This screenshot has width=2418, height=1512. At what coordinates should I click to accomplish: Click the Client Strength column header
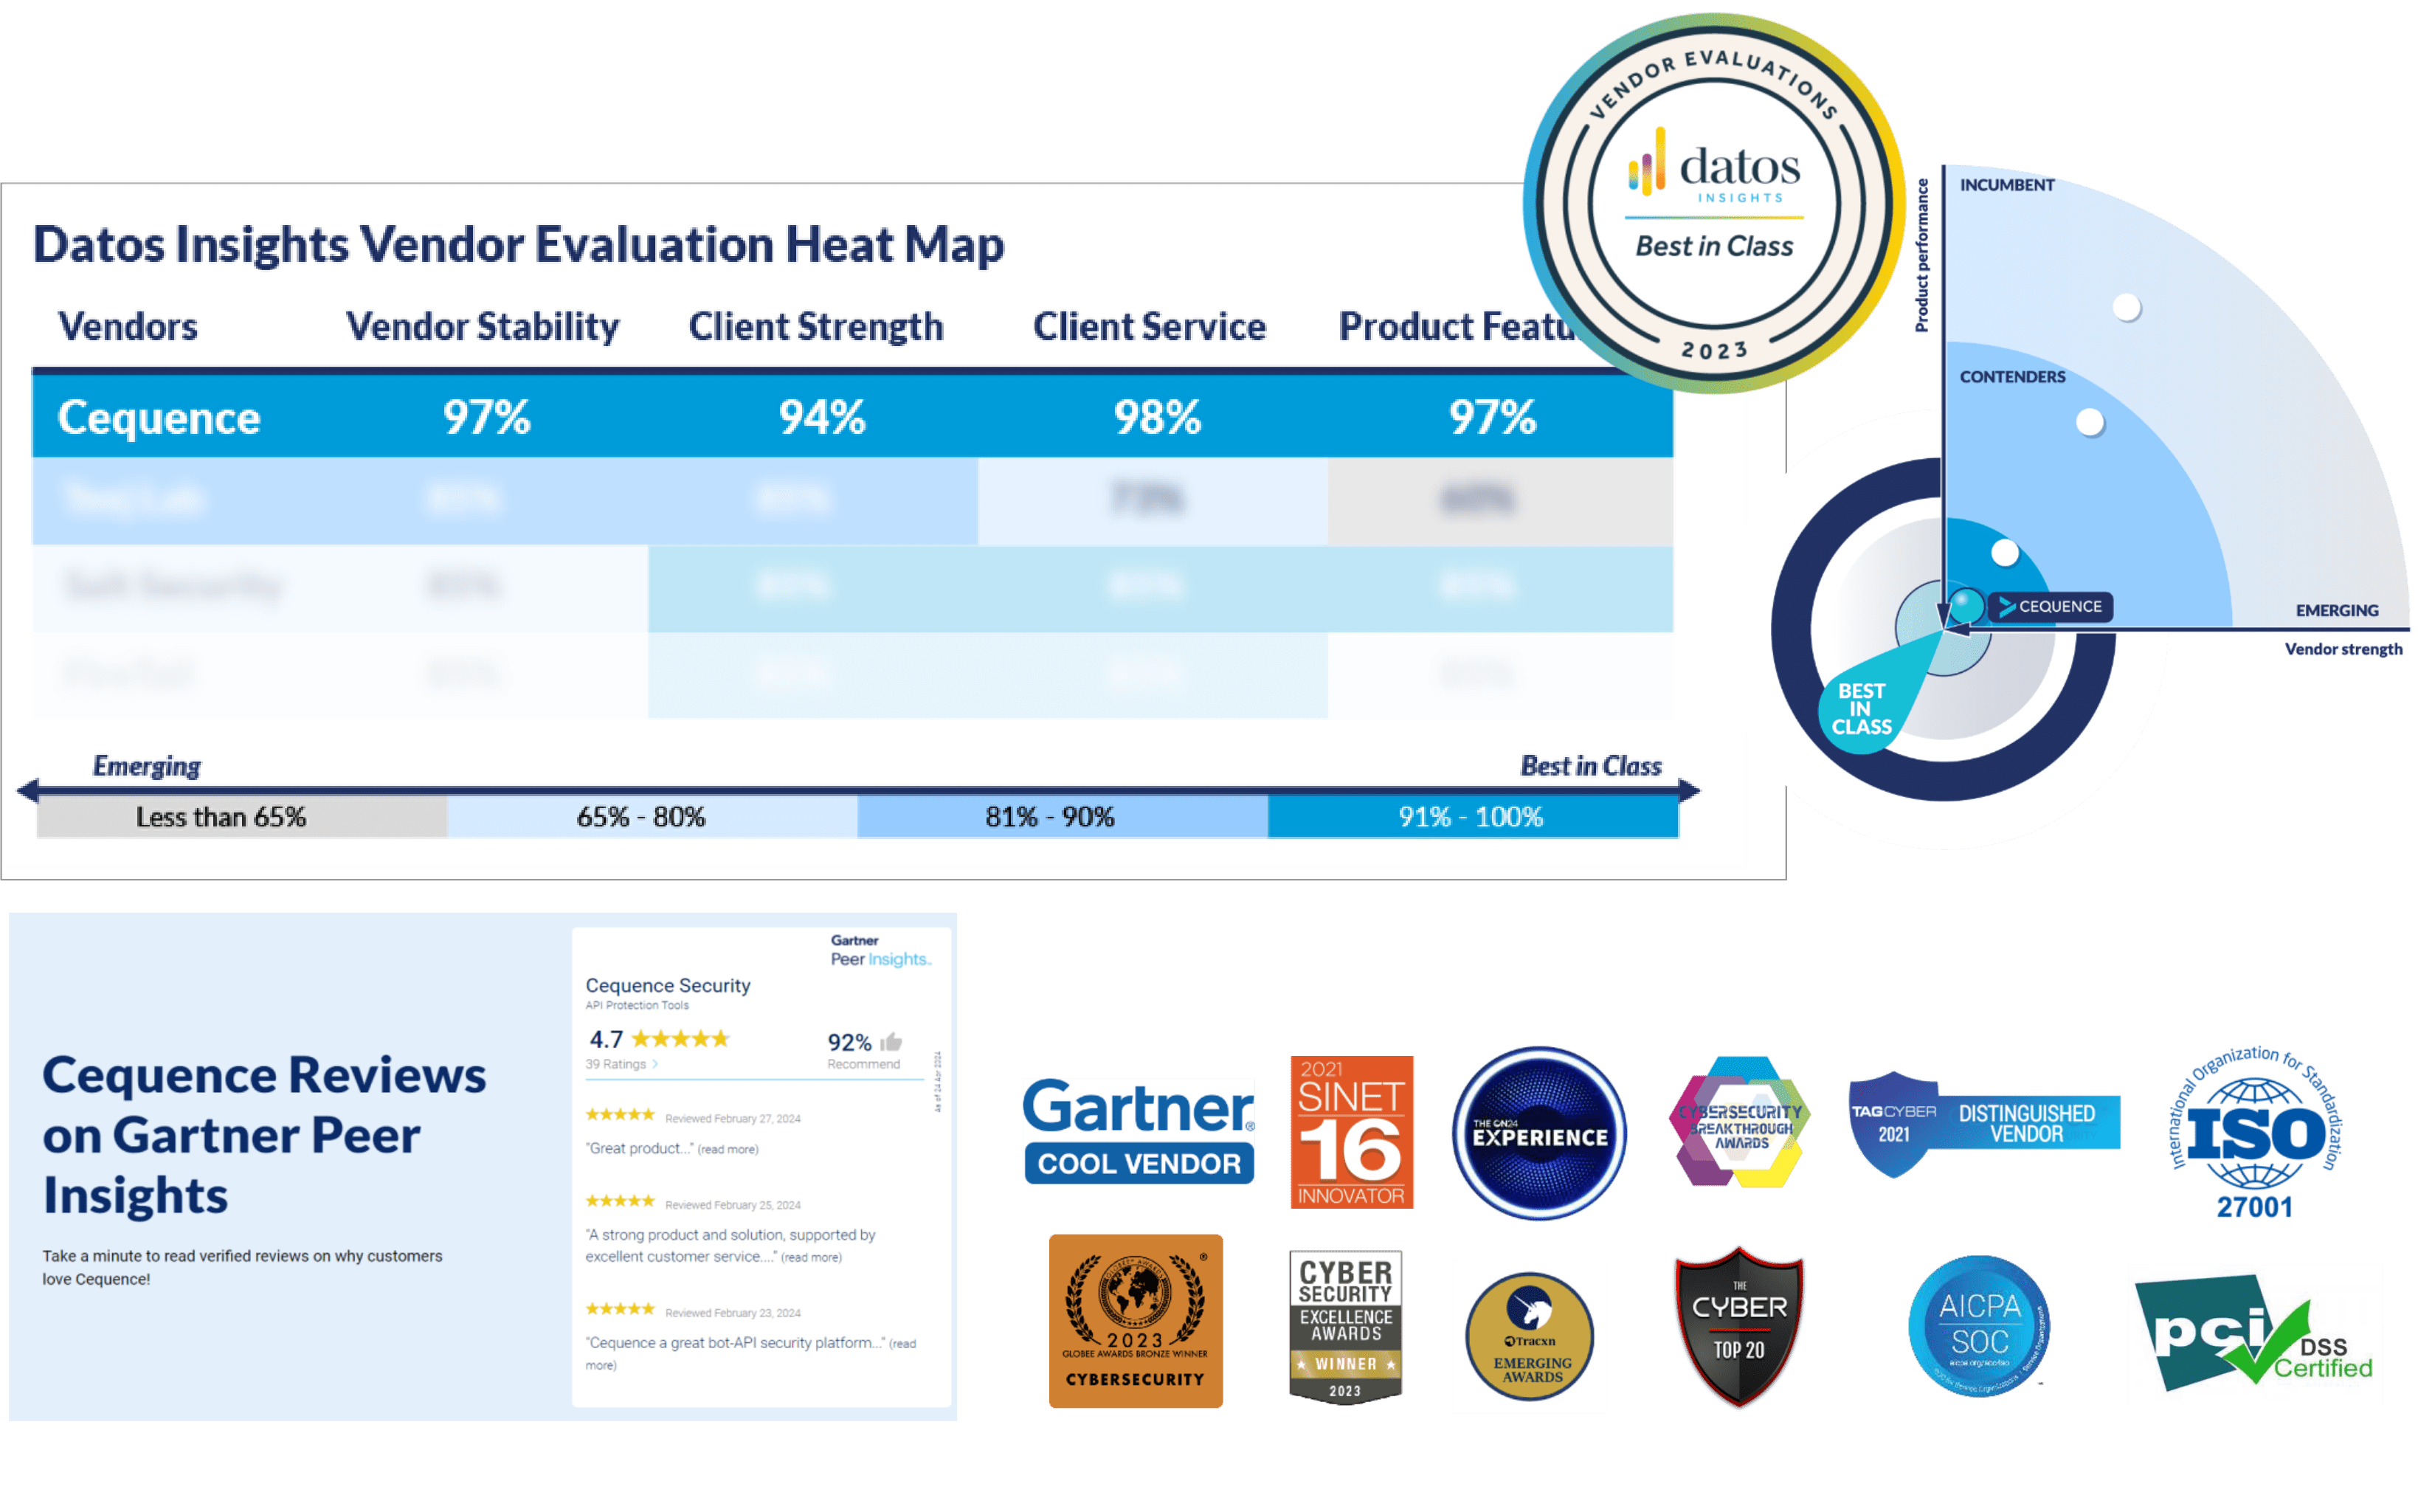[816, 327]
